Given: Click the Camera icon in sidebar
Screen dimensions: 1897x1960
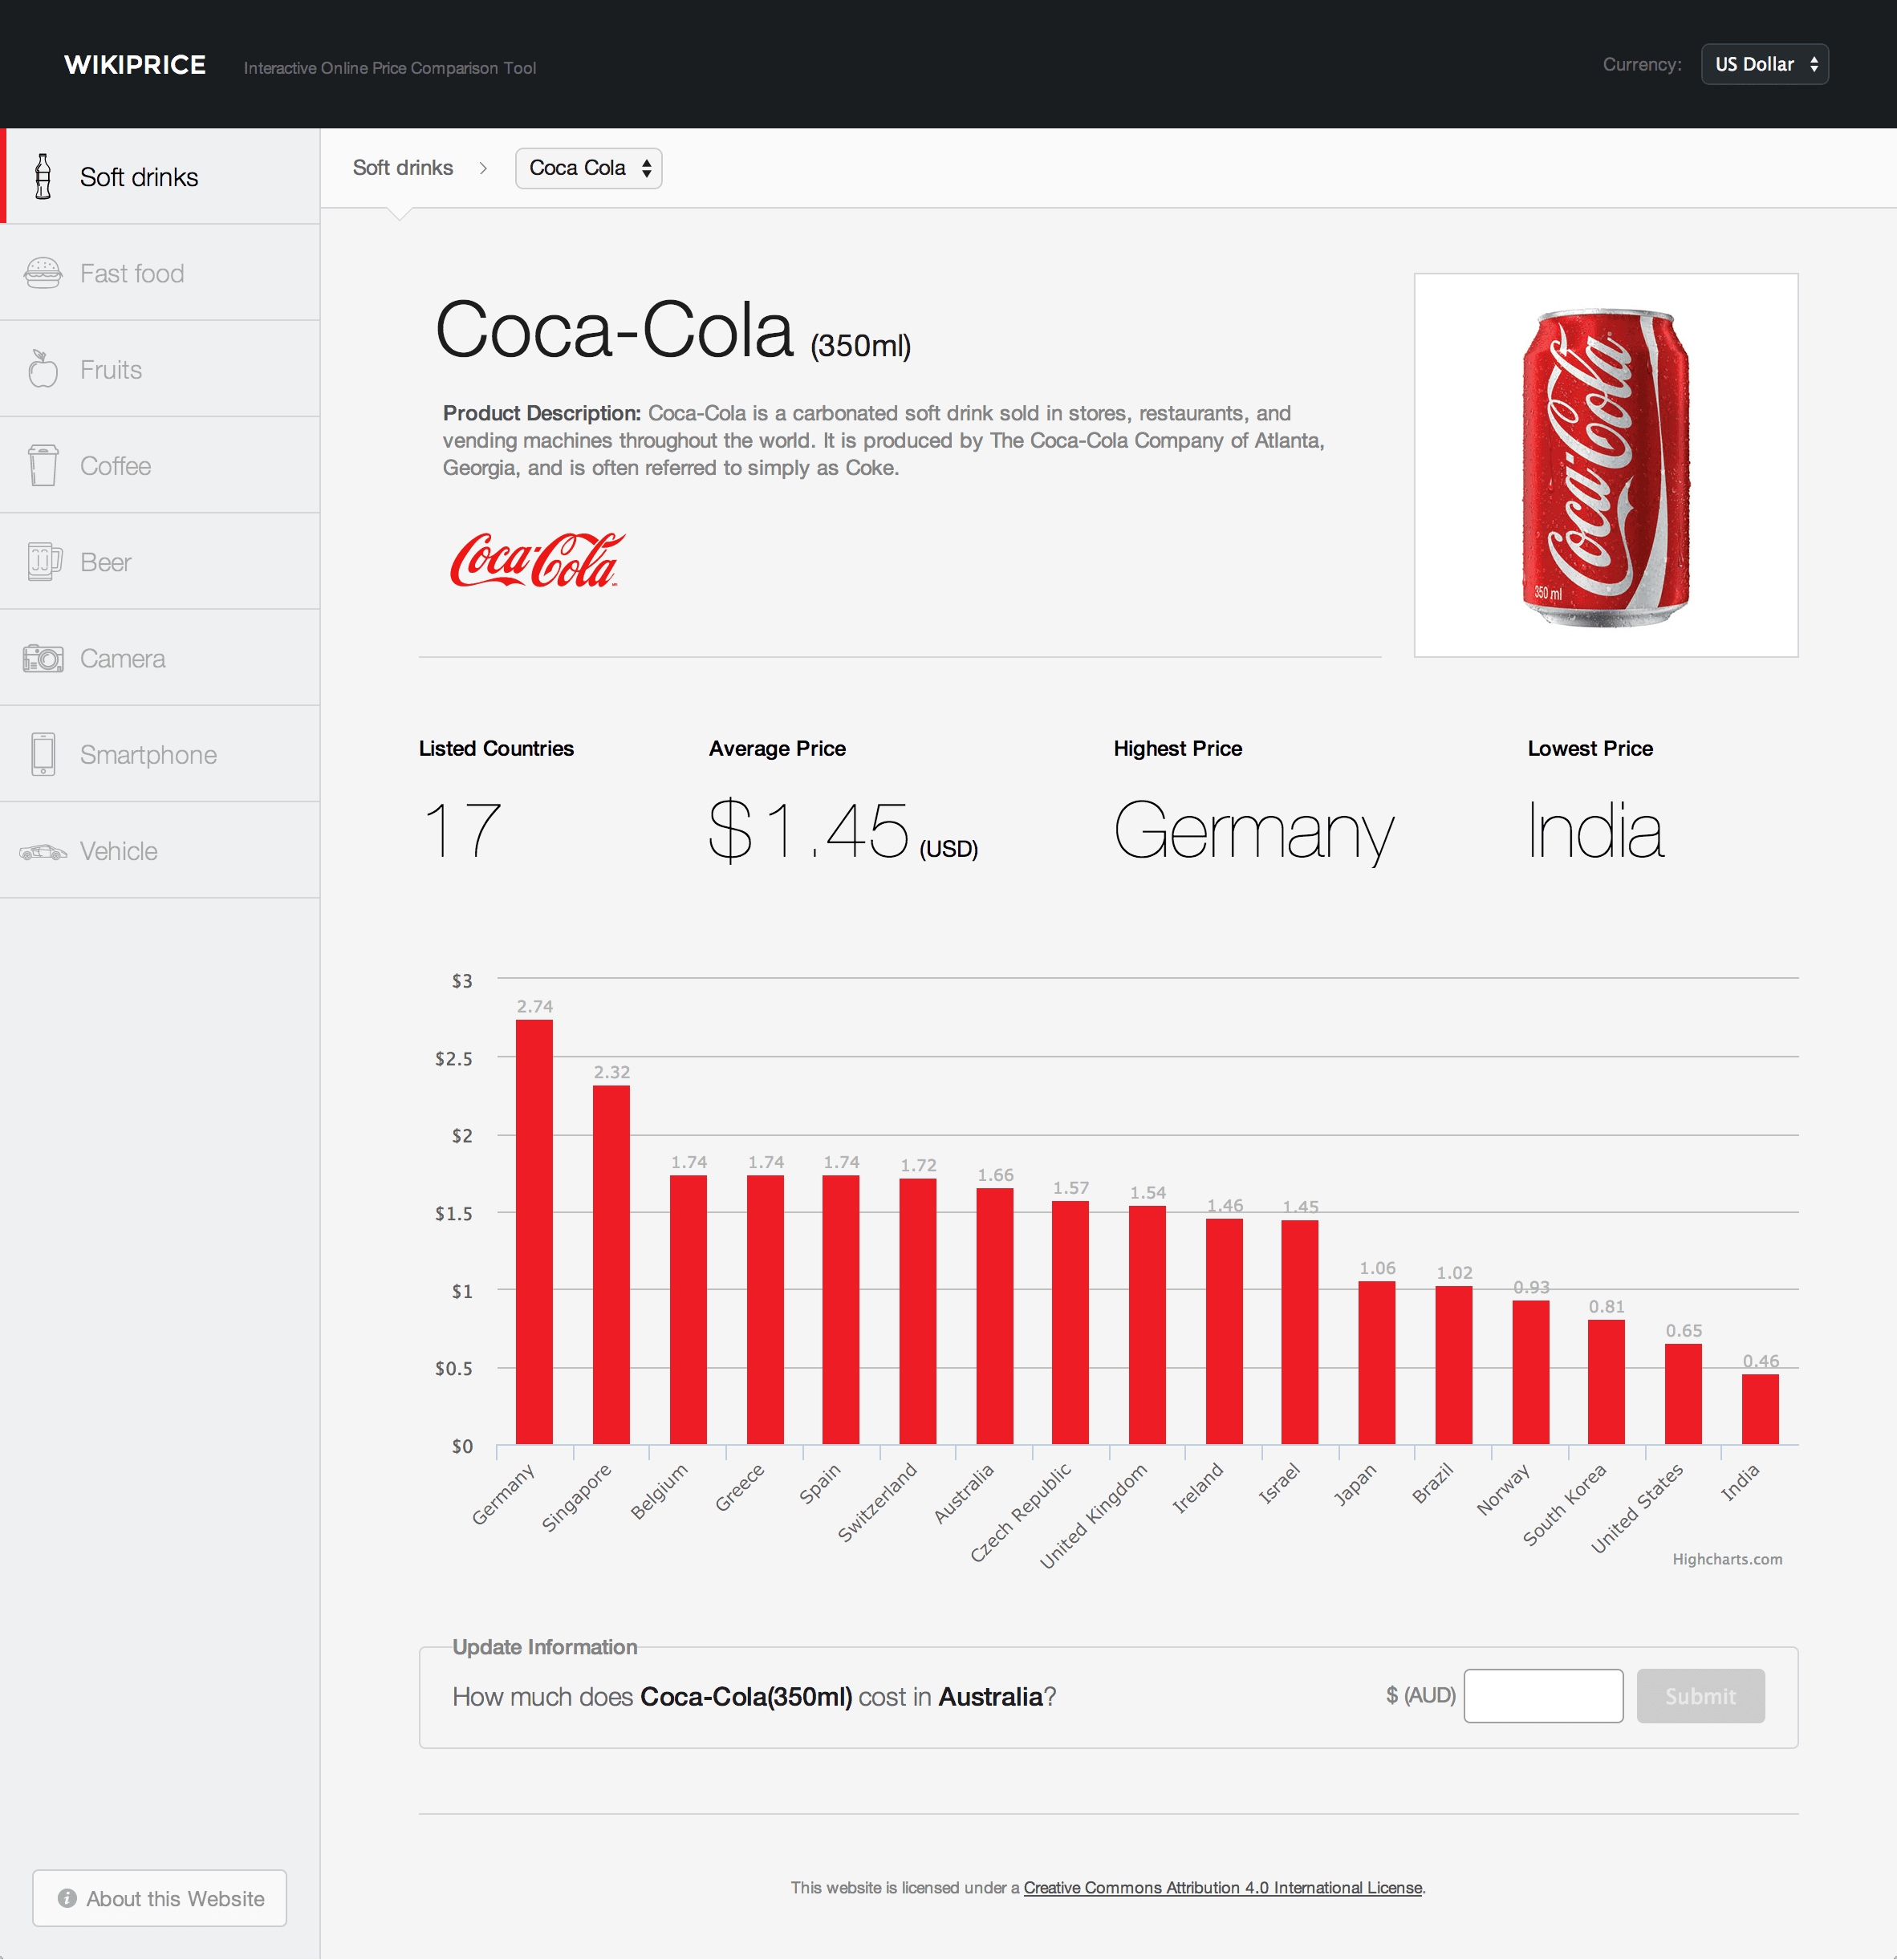Looking at the screenshot, I should coord(43,658).
